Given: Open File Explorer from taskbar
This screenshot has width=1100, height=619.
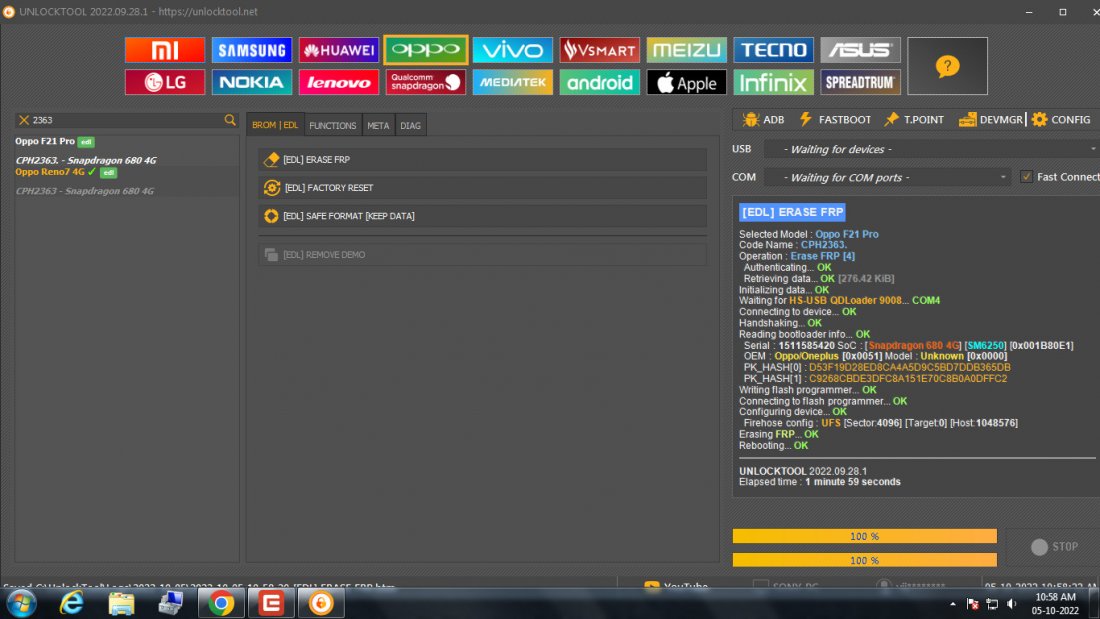Looking at the screenshot, I should coord(121,603).
